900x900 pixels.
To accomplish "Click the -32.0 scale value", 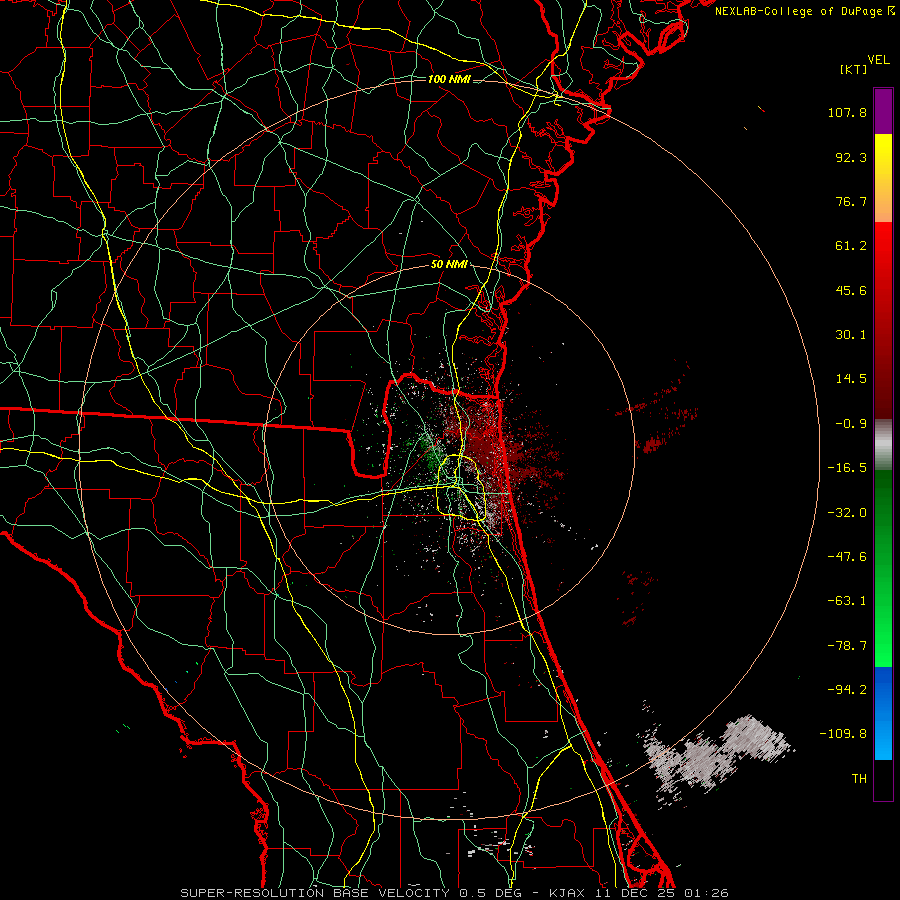I will click(847, 513).
